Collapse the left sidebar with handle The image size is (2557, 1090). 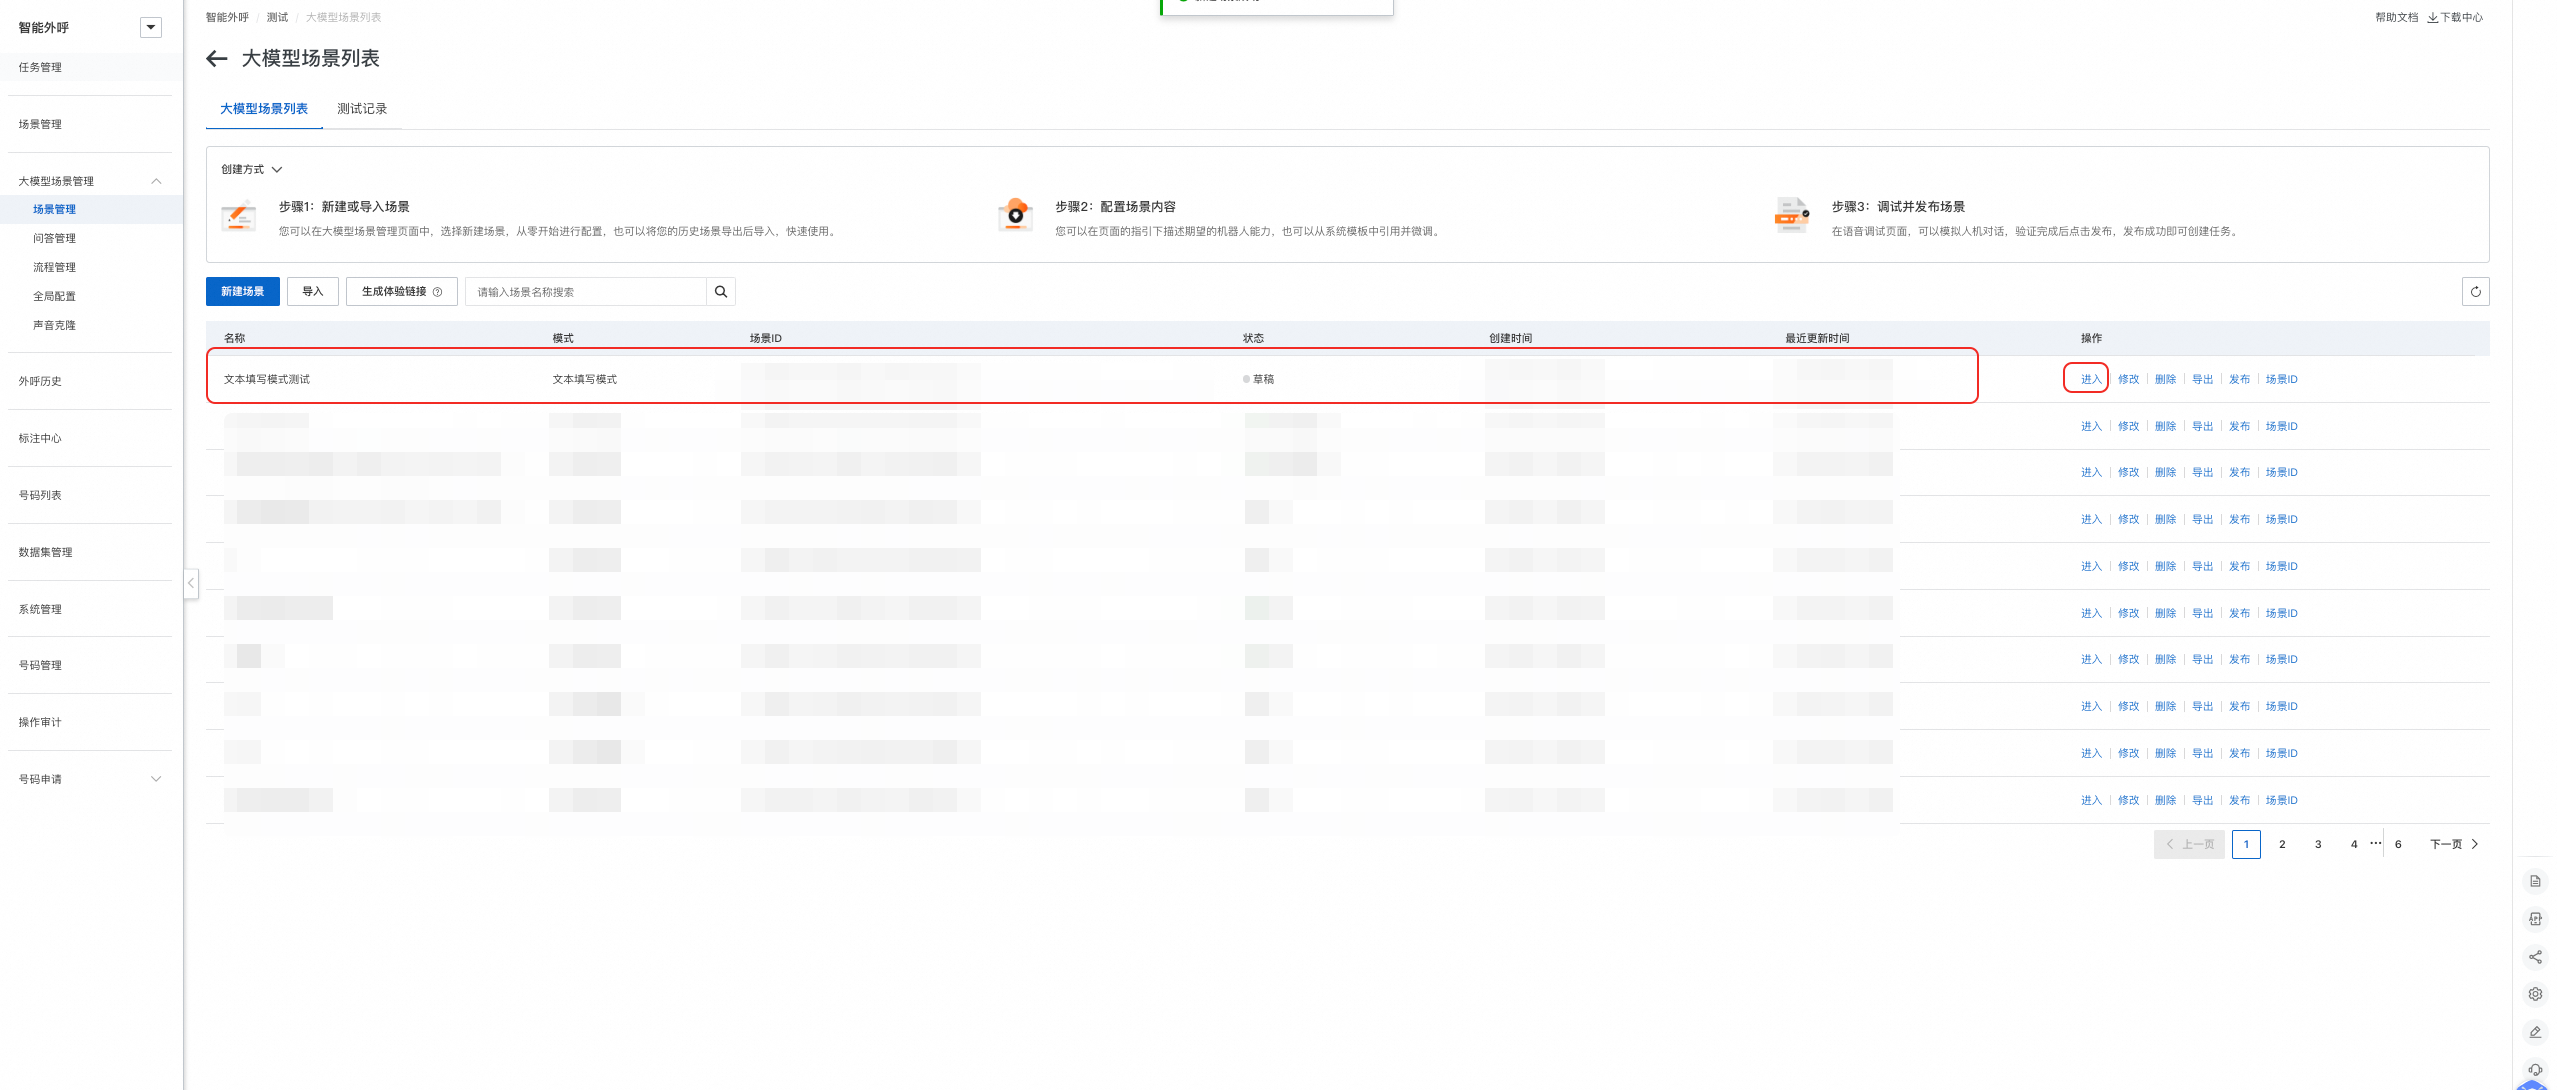[x=191, y=583]
